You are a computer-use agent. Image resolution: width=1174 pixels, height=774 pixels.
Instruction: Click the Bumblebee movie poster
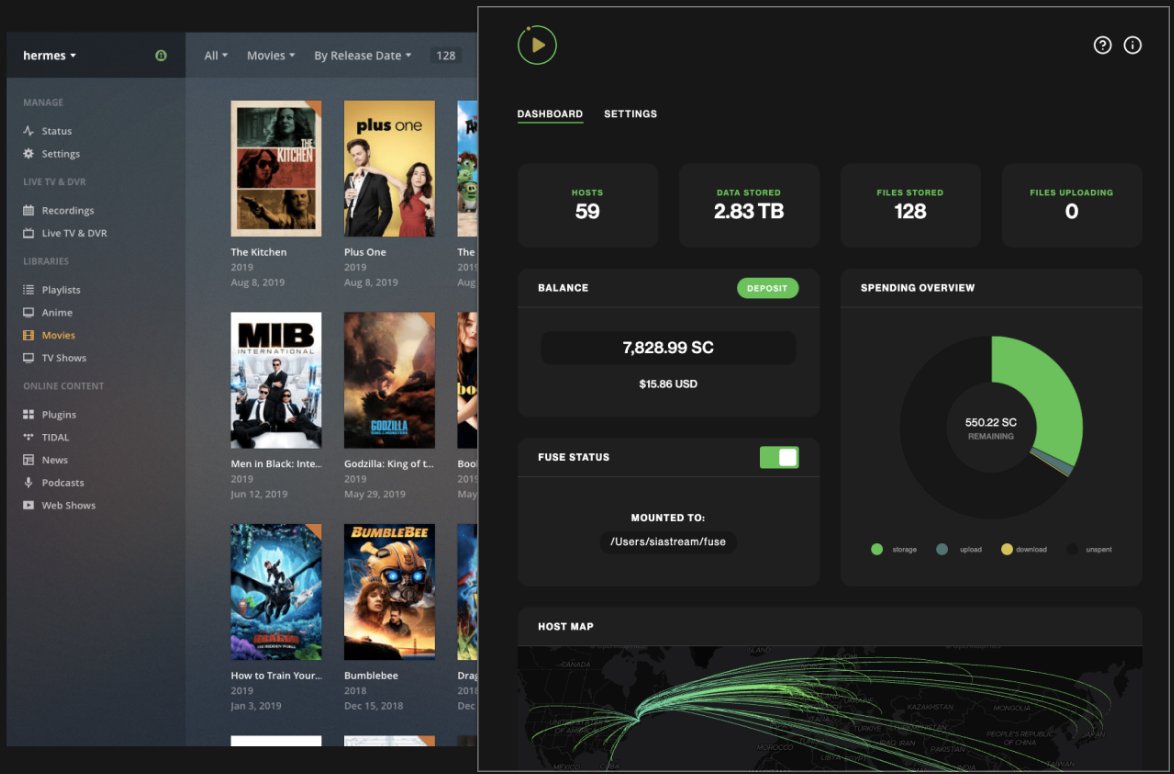point(389,592)
